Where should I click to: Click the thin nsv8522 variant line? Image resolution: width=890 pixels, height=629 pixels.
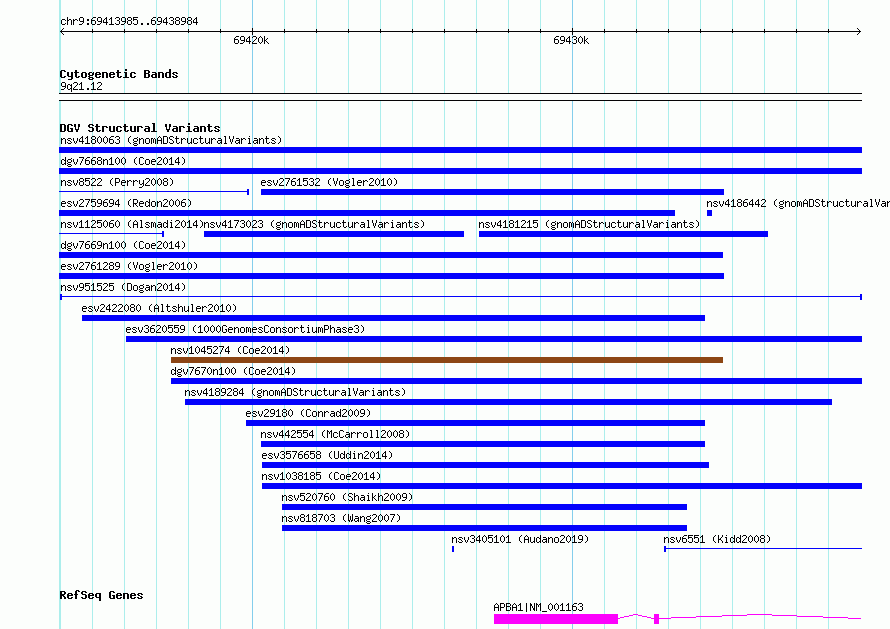[154, 192]
